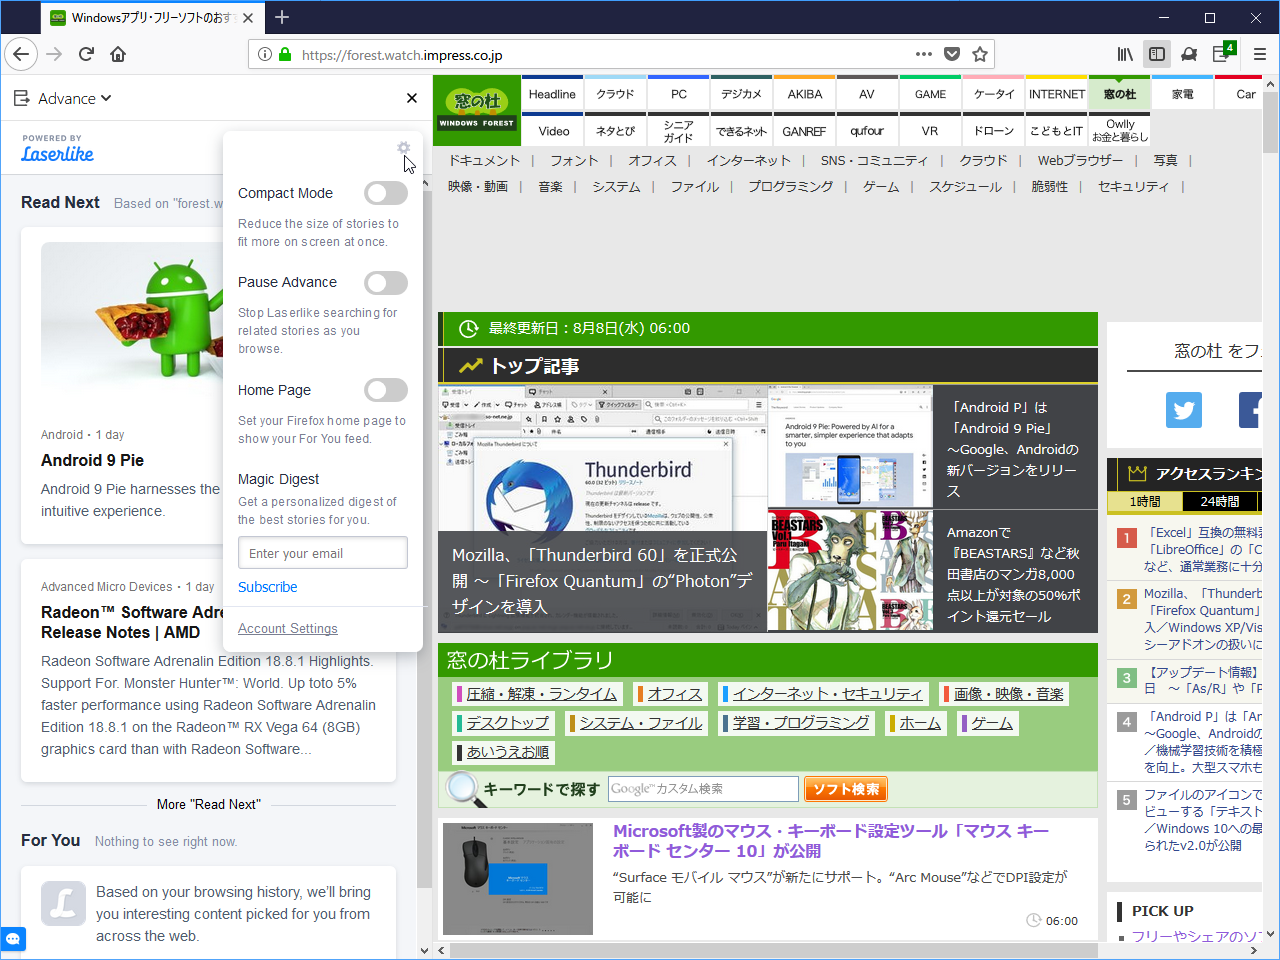Open the Firefox Library icon

[1125, 54]
